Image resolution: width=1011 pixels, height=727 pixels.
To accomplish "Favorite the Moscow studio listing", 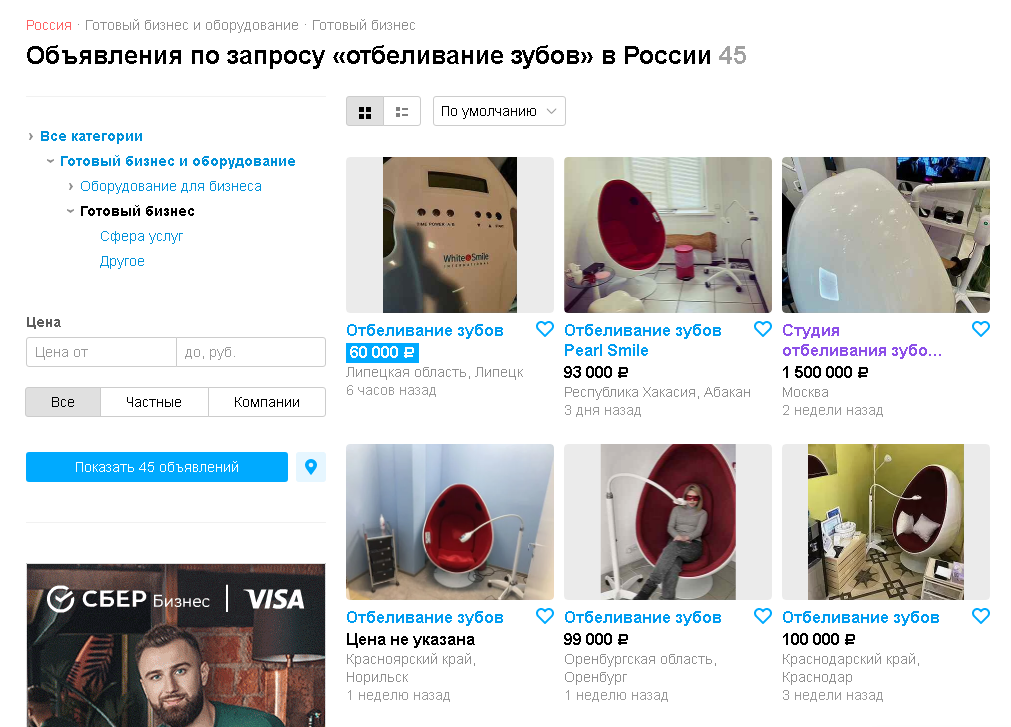I will tap(981, 329).
